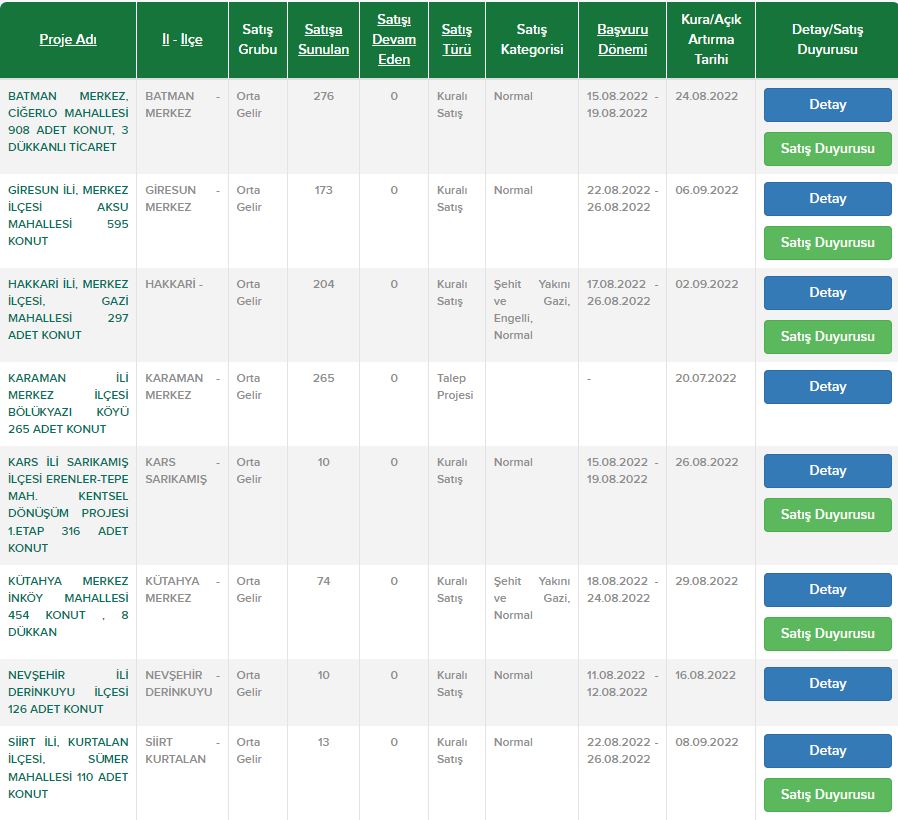This screenshot has height=820, width=898.
Task: Open Detay for Kars Sarıkamış project
Action: coord(827,471)
